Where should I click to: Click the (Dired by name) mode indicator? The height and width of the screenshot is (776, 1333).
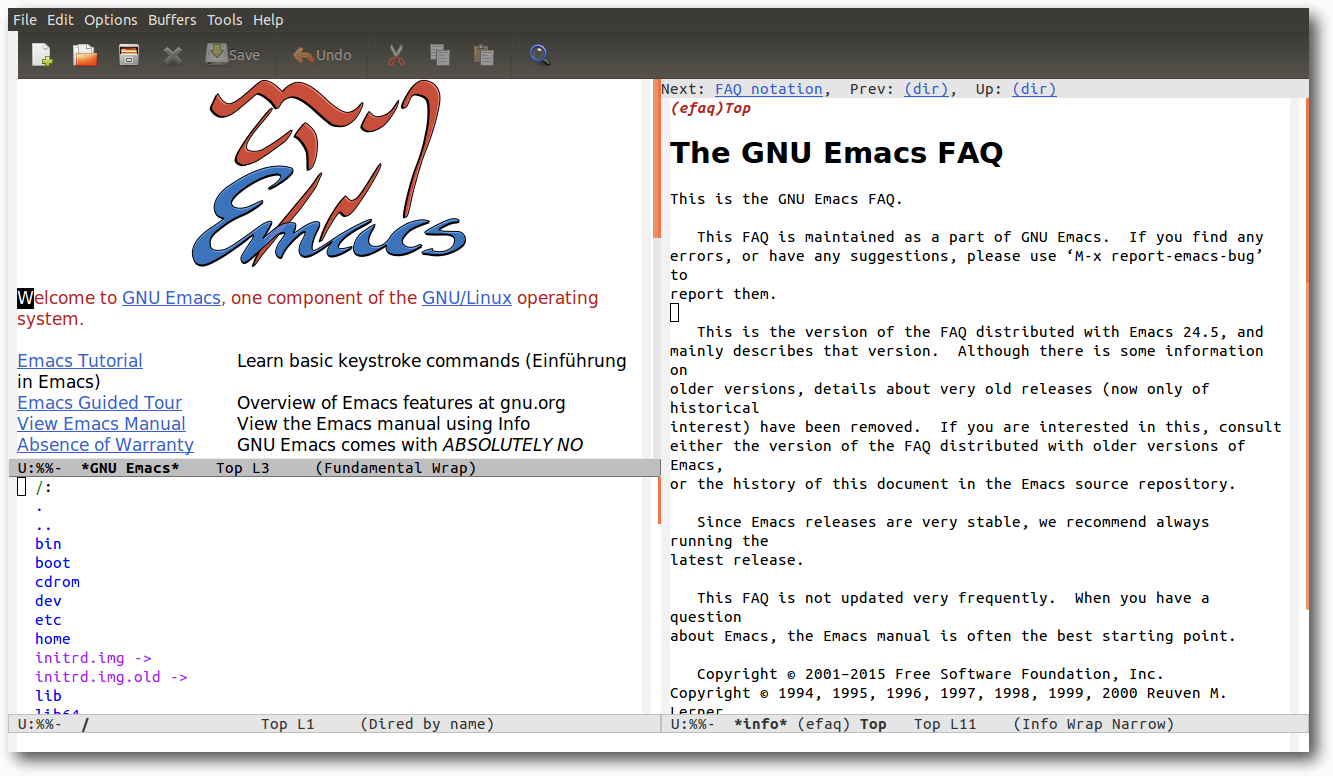coord(427,724)
